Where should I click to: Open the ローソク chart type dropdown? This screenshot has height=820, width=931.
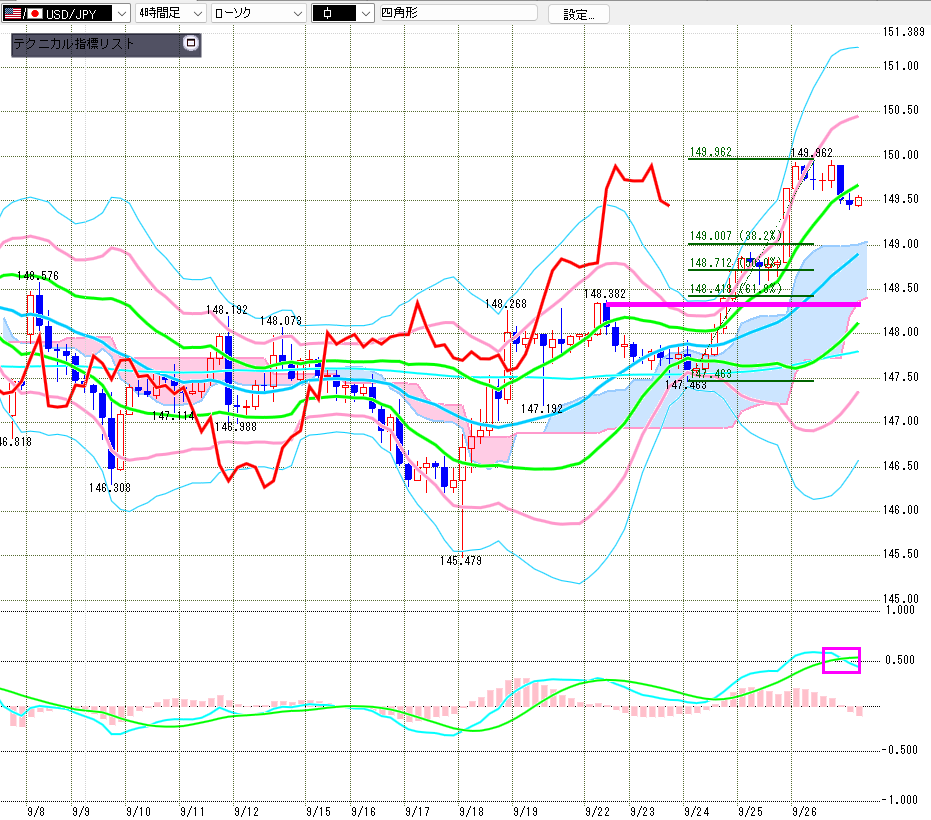297,14
